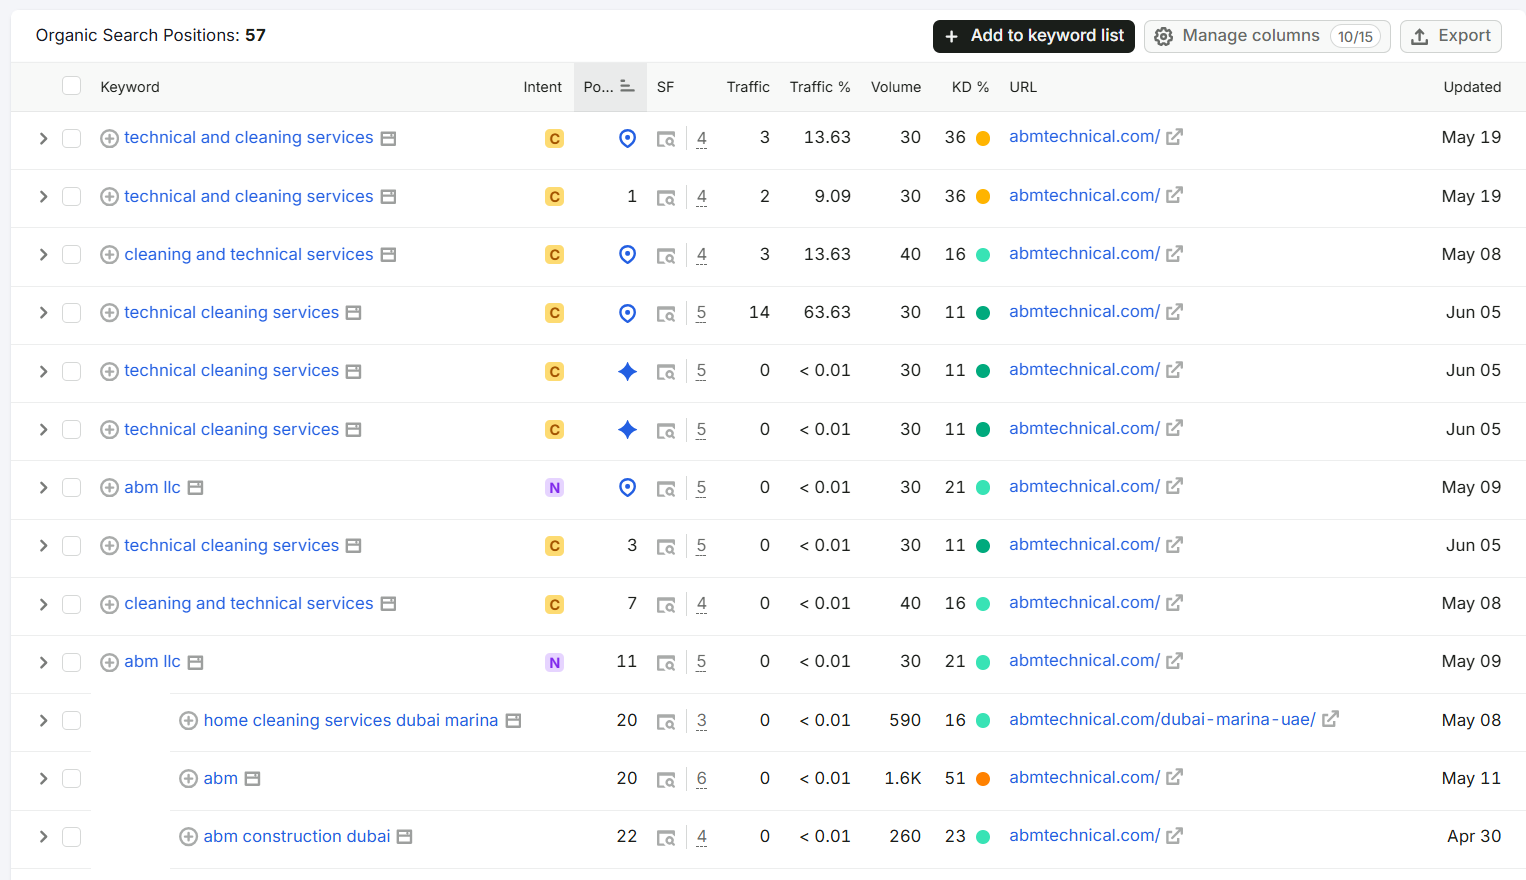
Task: Select the checkbox in the 'abm llc' position 11 row
Action: coord(71,662)
